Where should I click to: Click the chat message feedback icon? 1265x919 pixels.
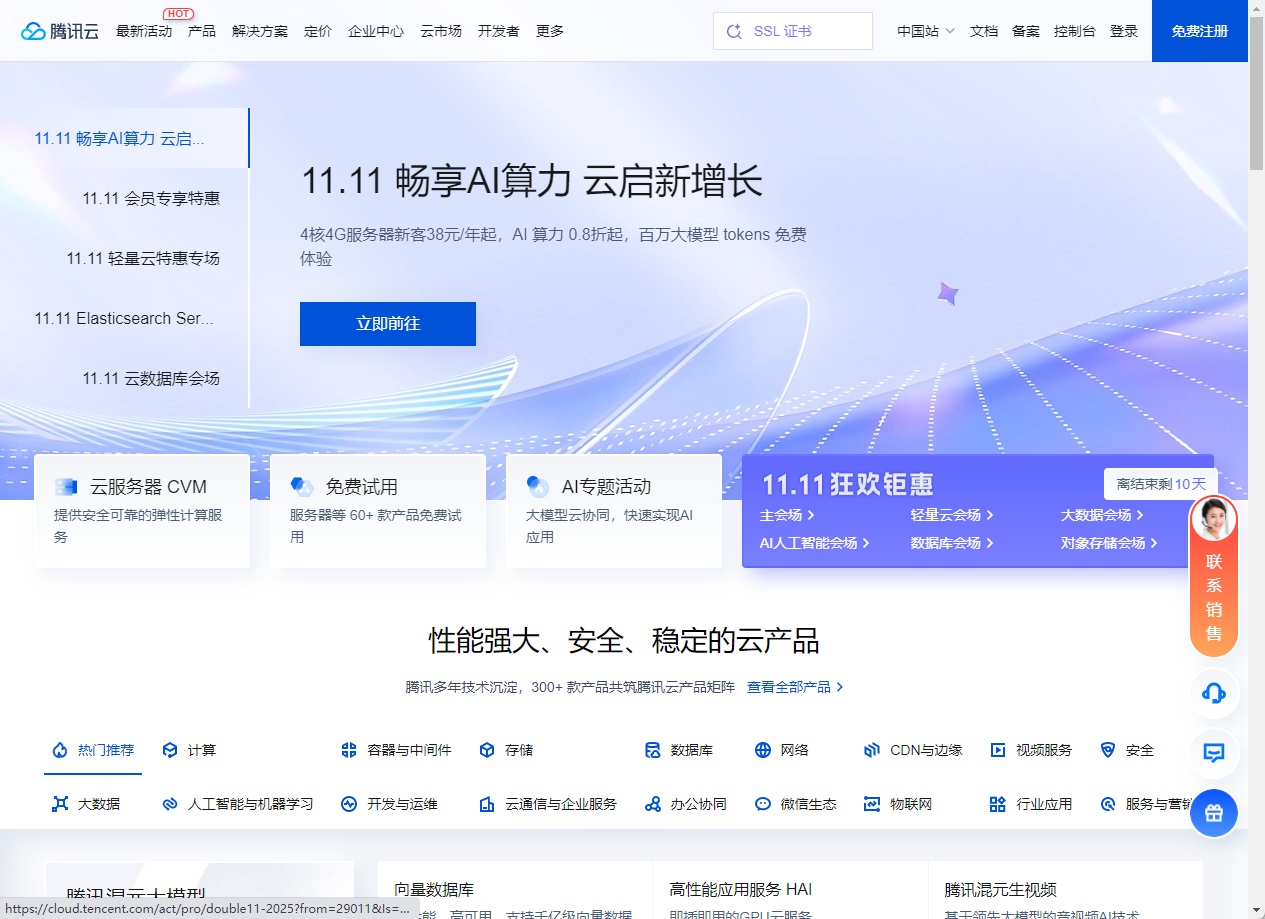(1213, 753)
